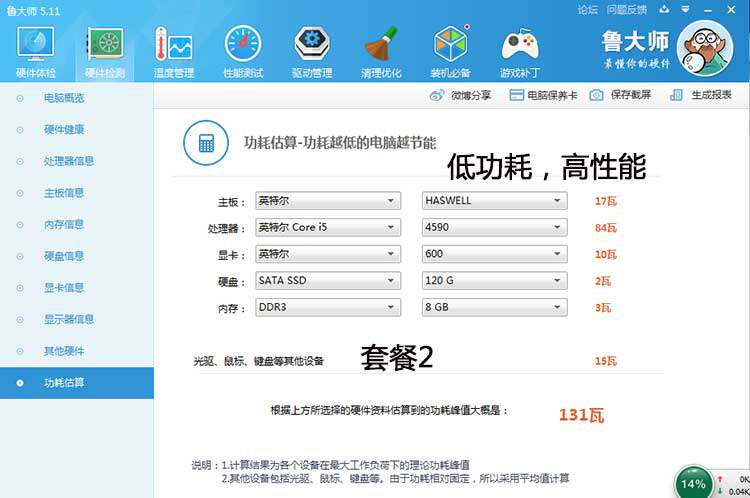Image resolution: width=750 pixels, height=498 pixels.
Task: Click the motherboard 17瓦 value
Action: (606, 201)
